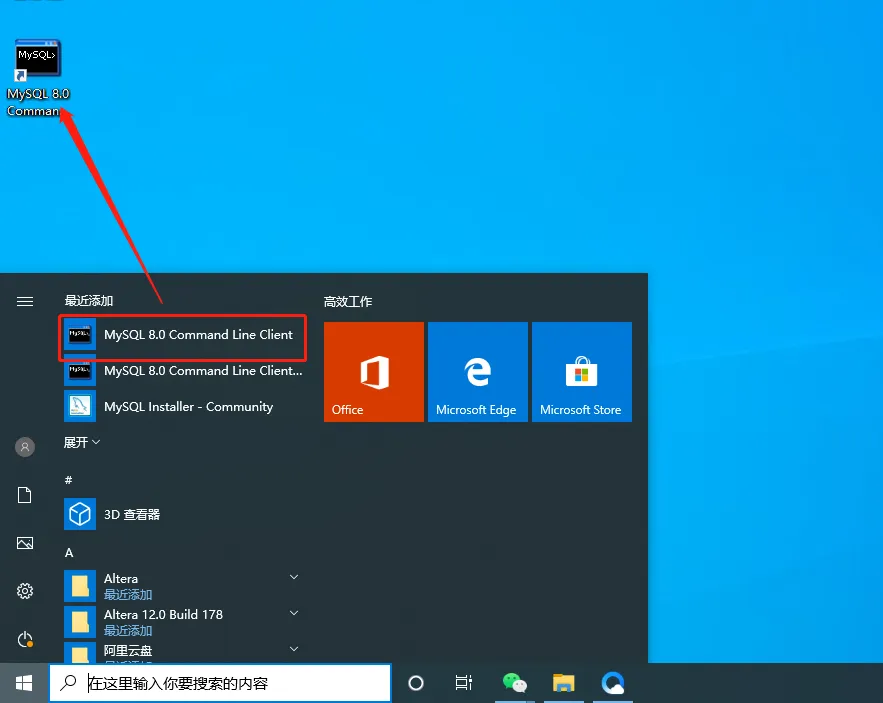This screenshot has width=883, height=703.
Task: Click the Power icon in Start sidebar
Action: (25, 639)
